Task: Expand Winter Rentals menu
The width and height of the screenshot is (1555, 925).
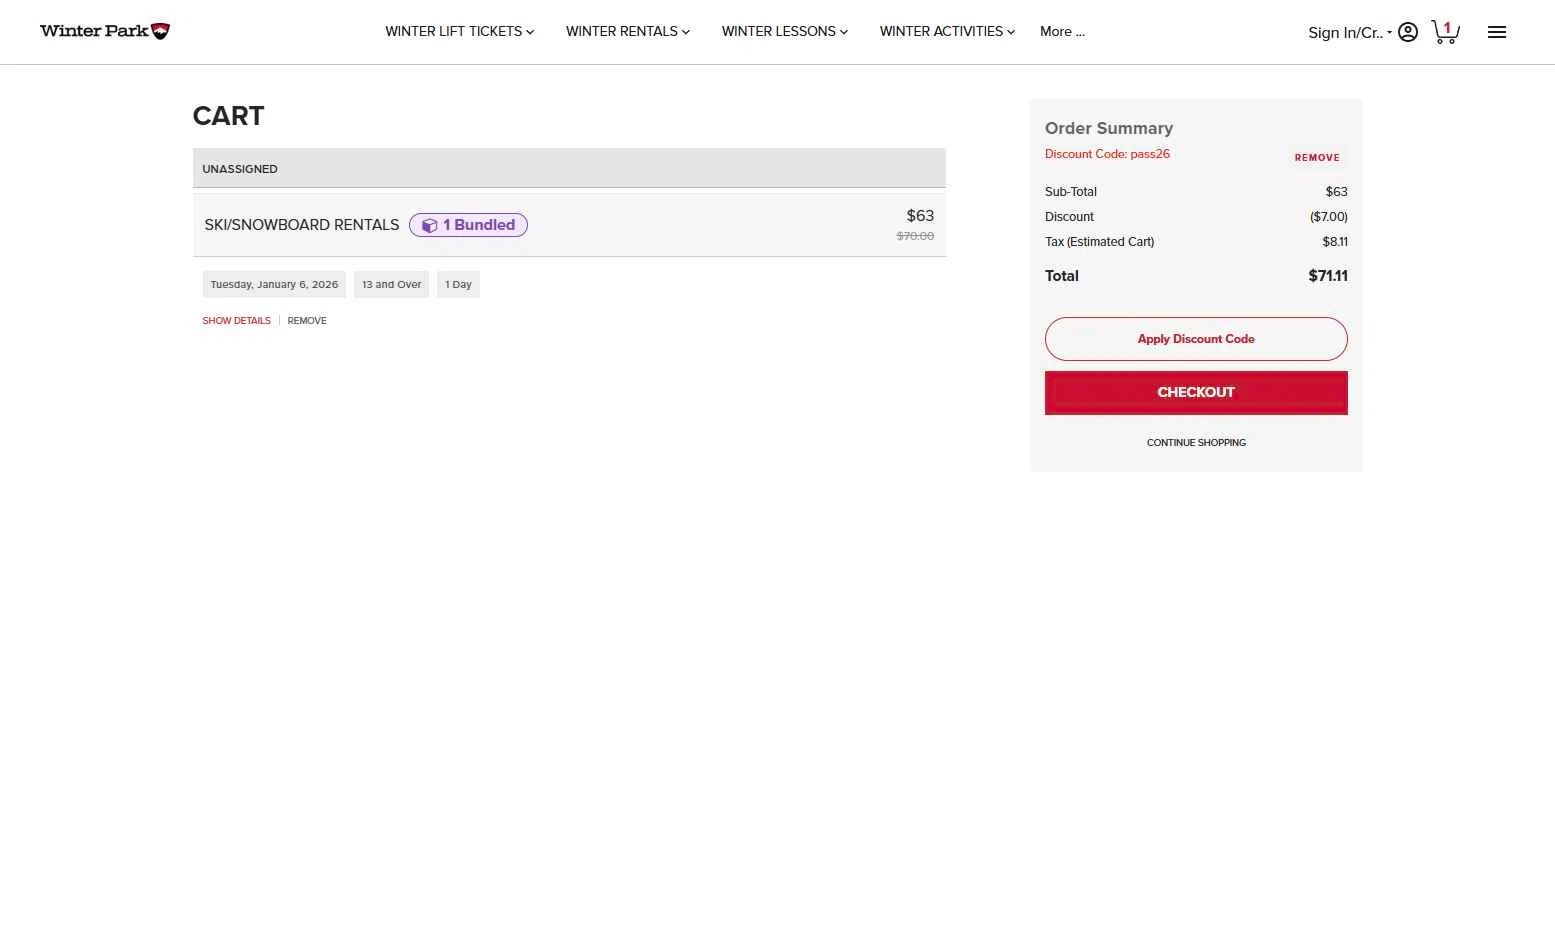Action: pyautogui.click(x=628, y=31)
